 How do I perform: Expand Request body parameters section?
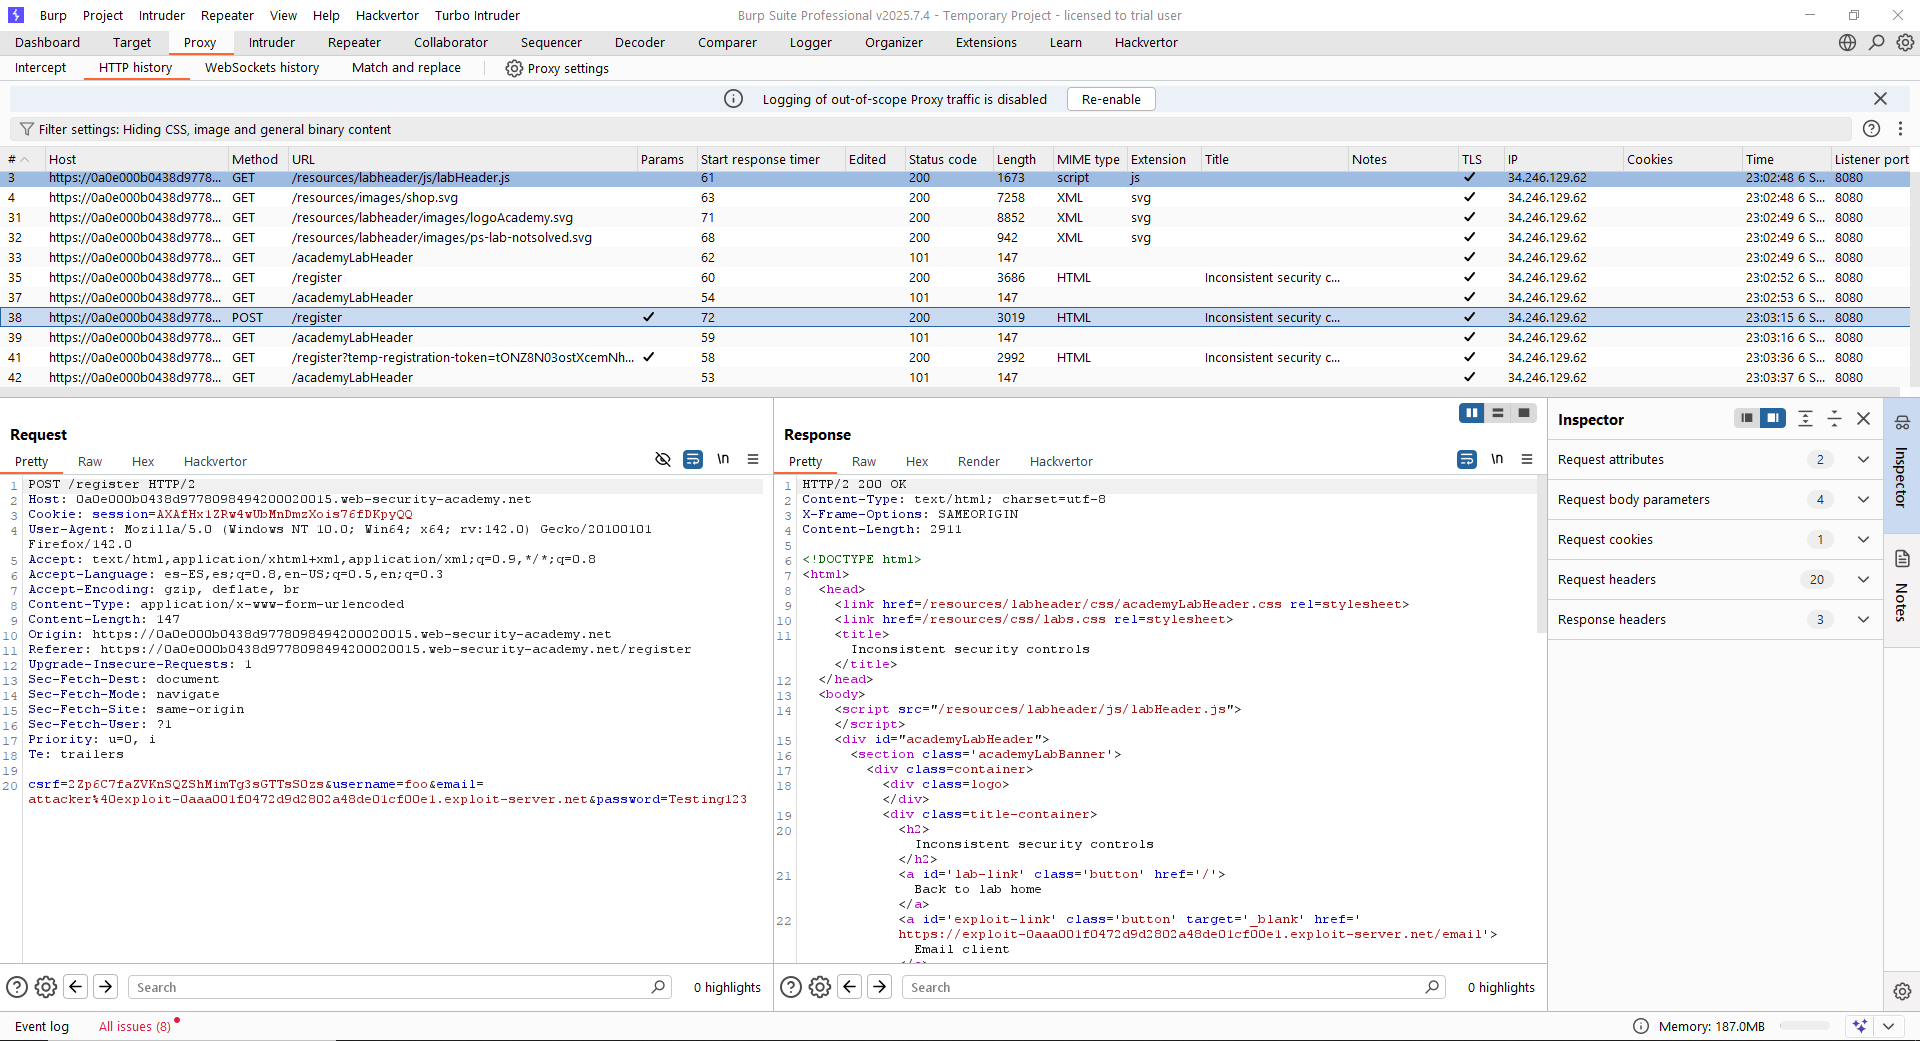point(1863,500)
